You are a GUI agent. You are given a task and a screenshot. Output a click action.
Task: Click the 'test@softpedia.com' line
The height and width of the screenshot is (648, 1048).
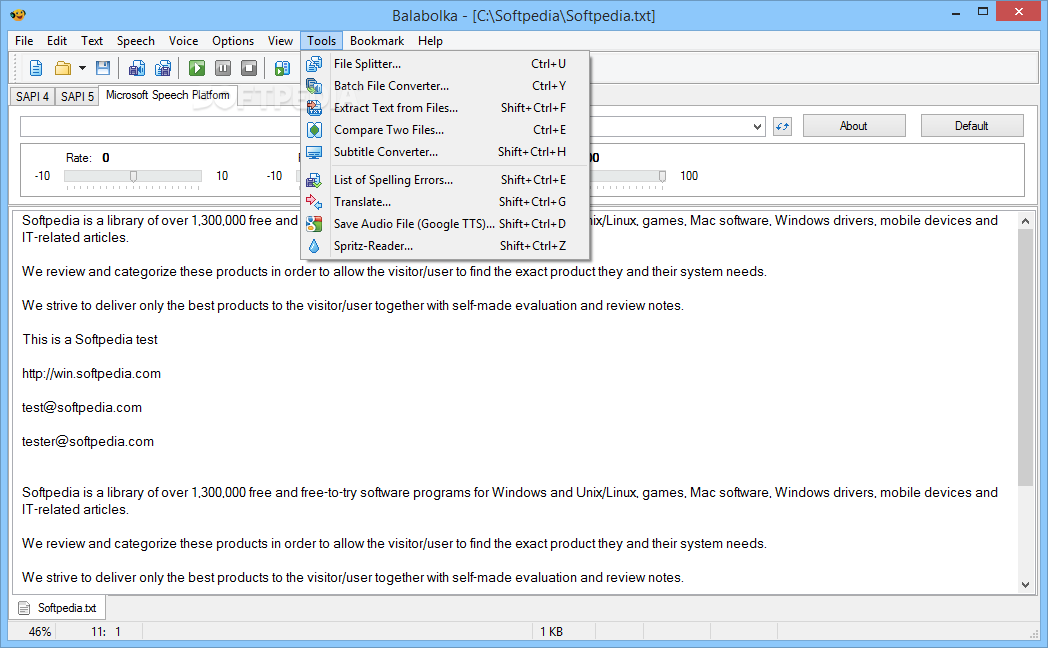coord(82,408)
